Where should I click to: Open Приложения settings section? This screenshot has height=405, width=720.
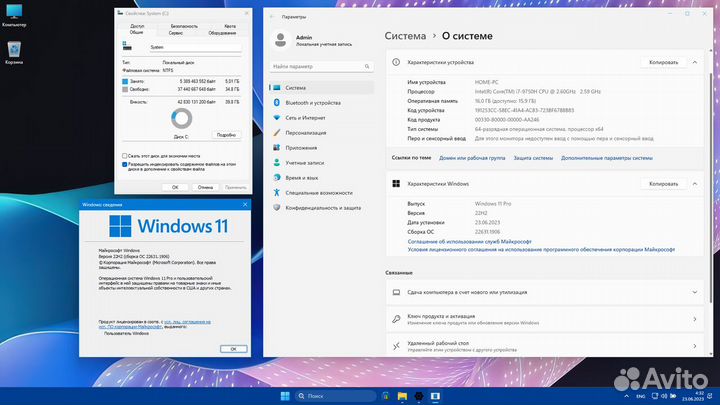(321, 148)
